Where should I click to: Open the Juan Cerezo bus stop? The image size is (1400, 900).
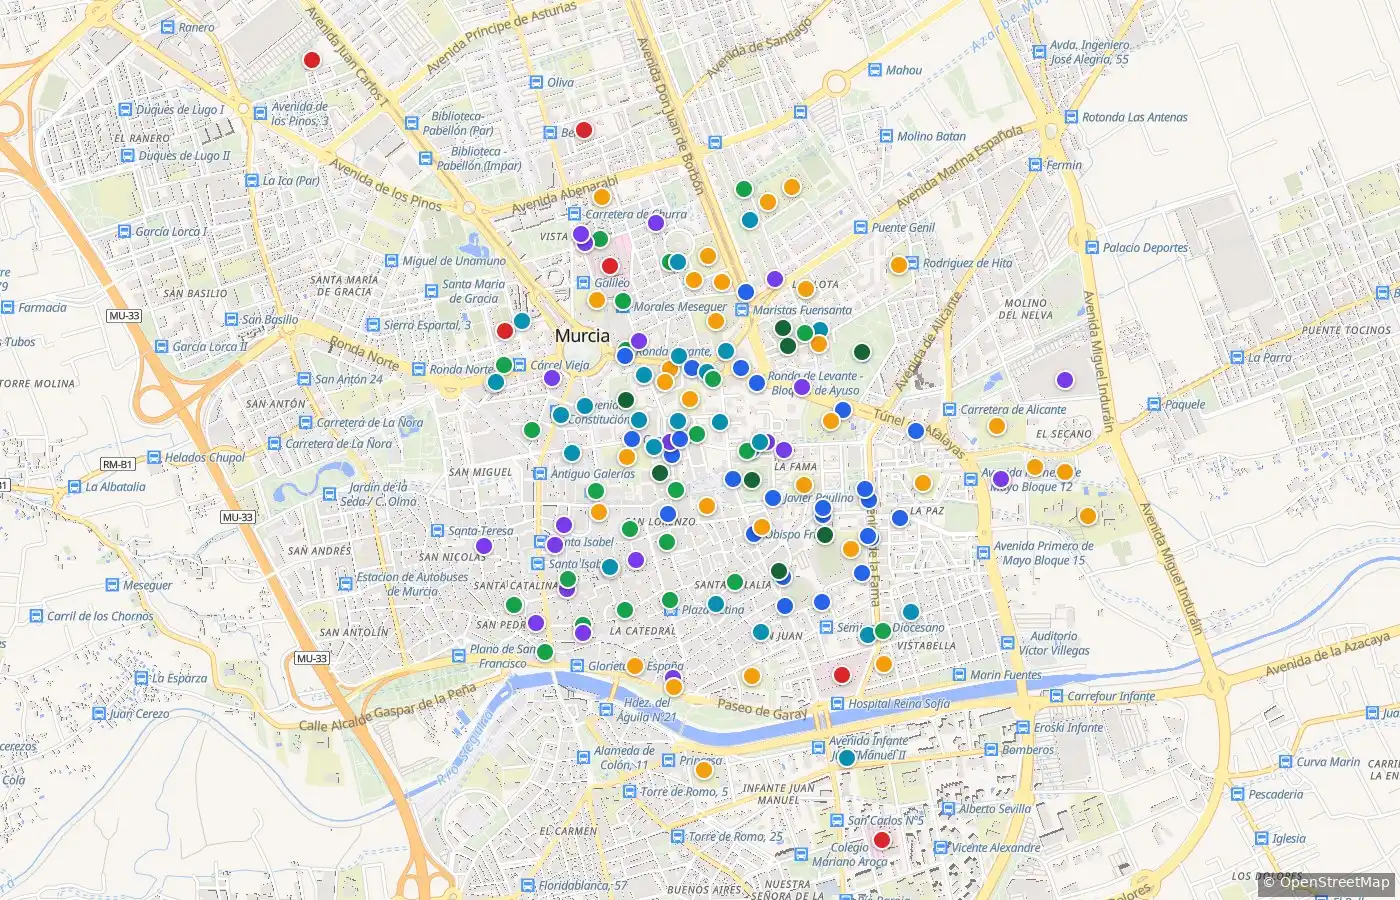click(98, 714)
